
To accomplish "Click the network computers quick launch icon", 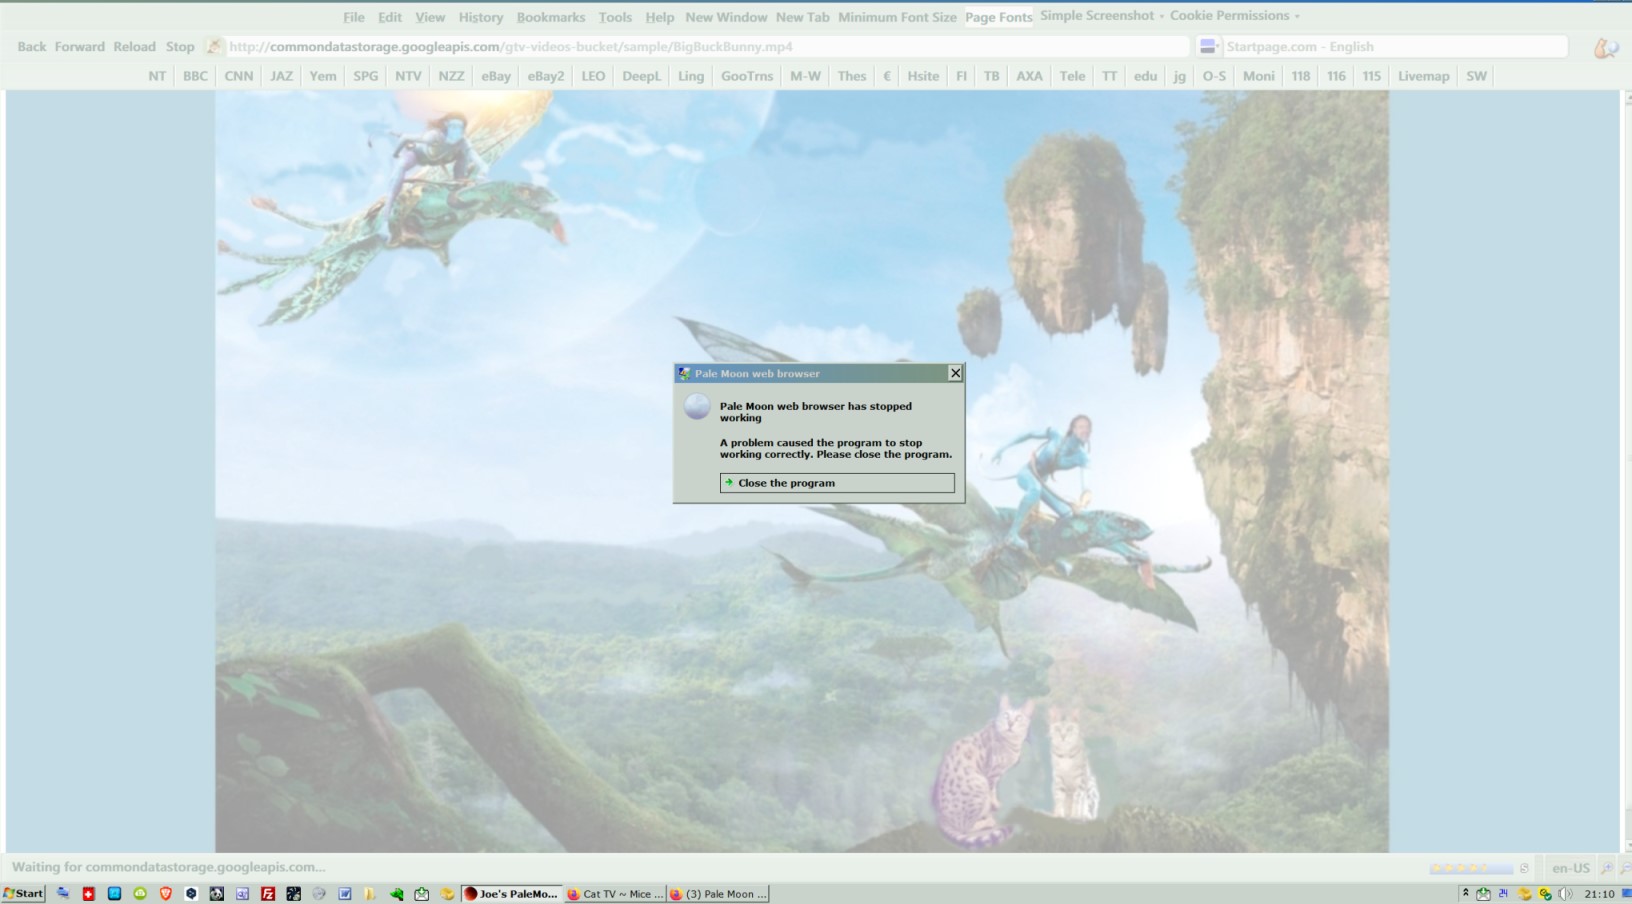I will 63,893.
